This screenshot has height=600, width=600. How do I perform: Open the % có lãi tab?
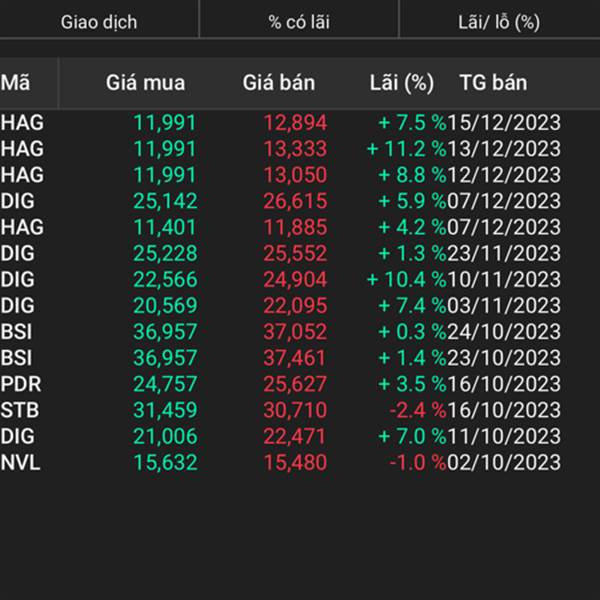point(299,22)
